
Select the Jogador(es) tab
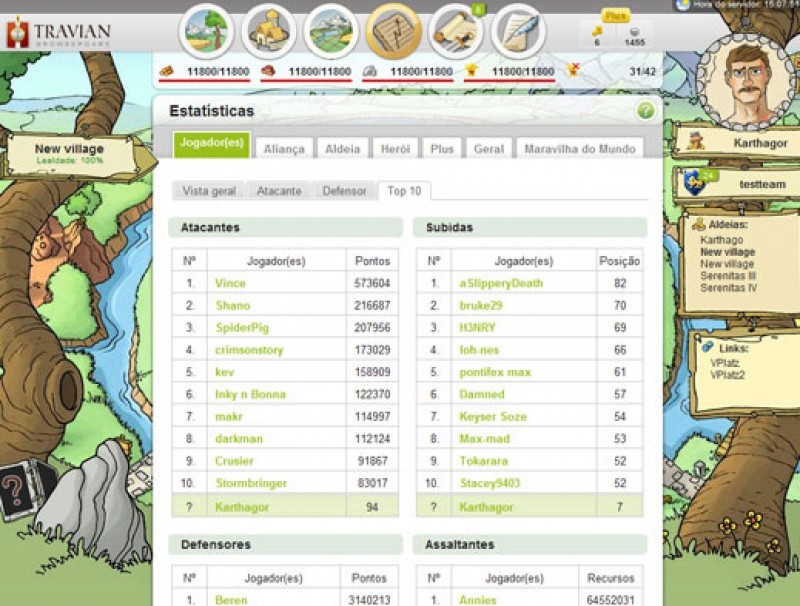tap(212, 145)
